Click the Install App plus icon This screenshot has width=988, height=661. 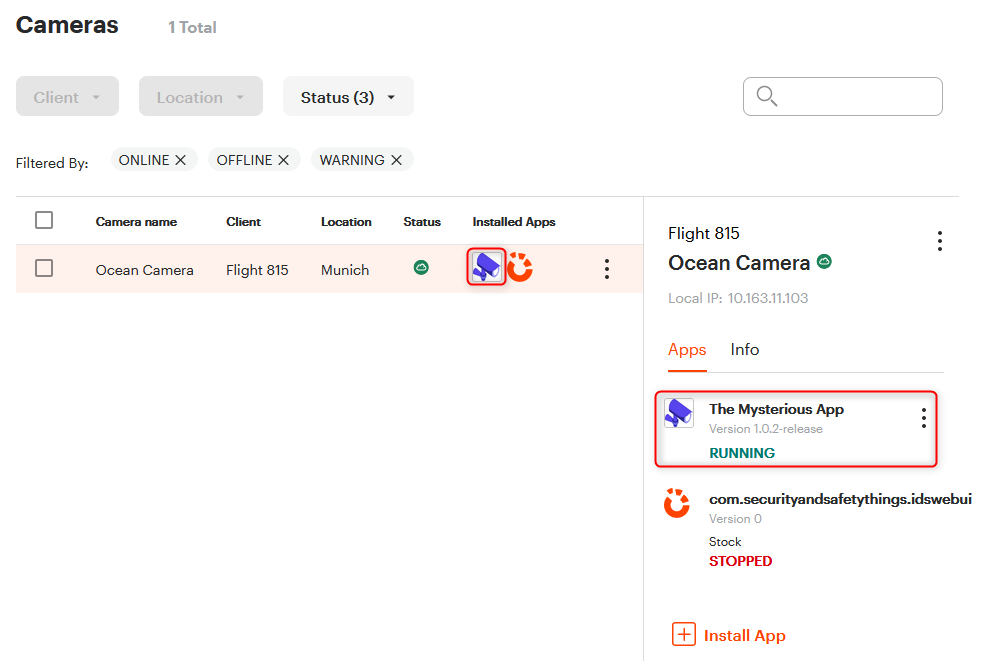coord(684,635)
